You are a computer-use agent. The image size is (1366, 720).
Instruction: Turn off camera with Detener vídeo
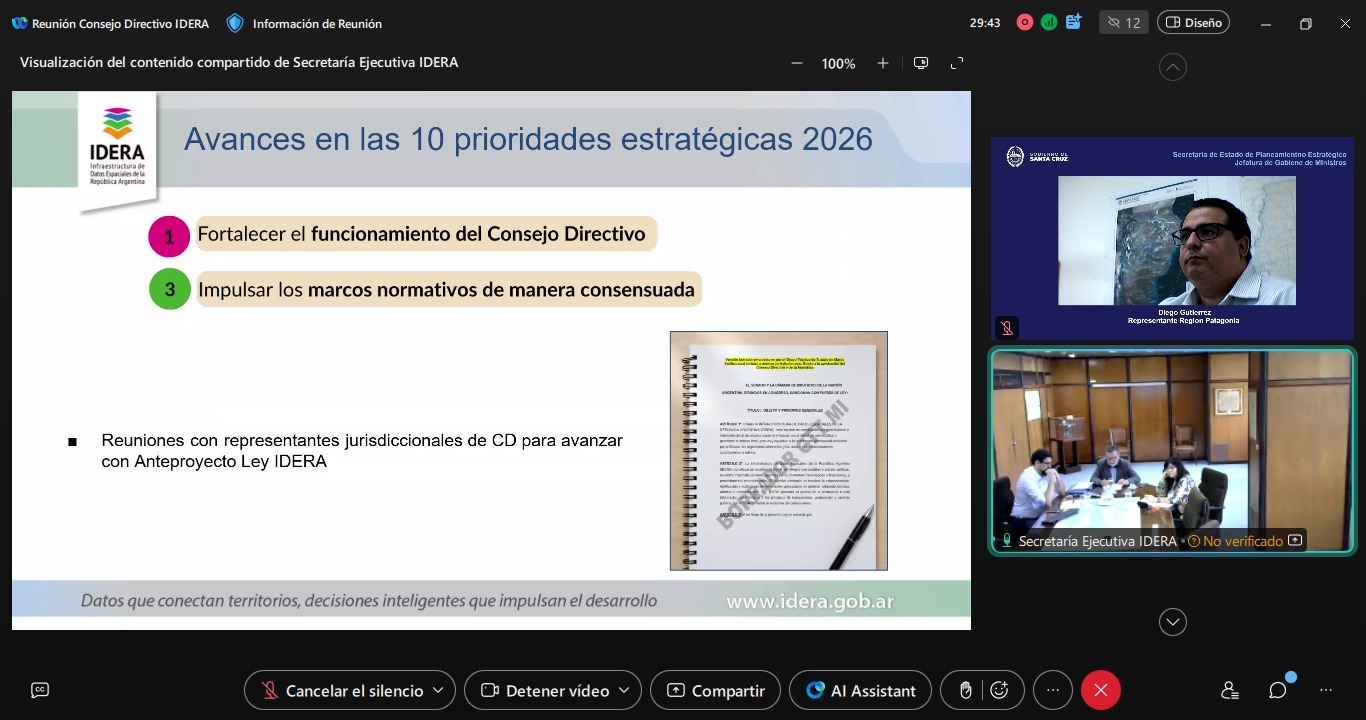(x=547, y=690)
